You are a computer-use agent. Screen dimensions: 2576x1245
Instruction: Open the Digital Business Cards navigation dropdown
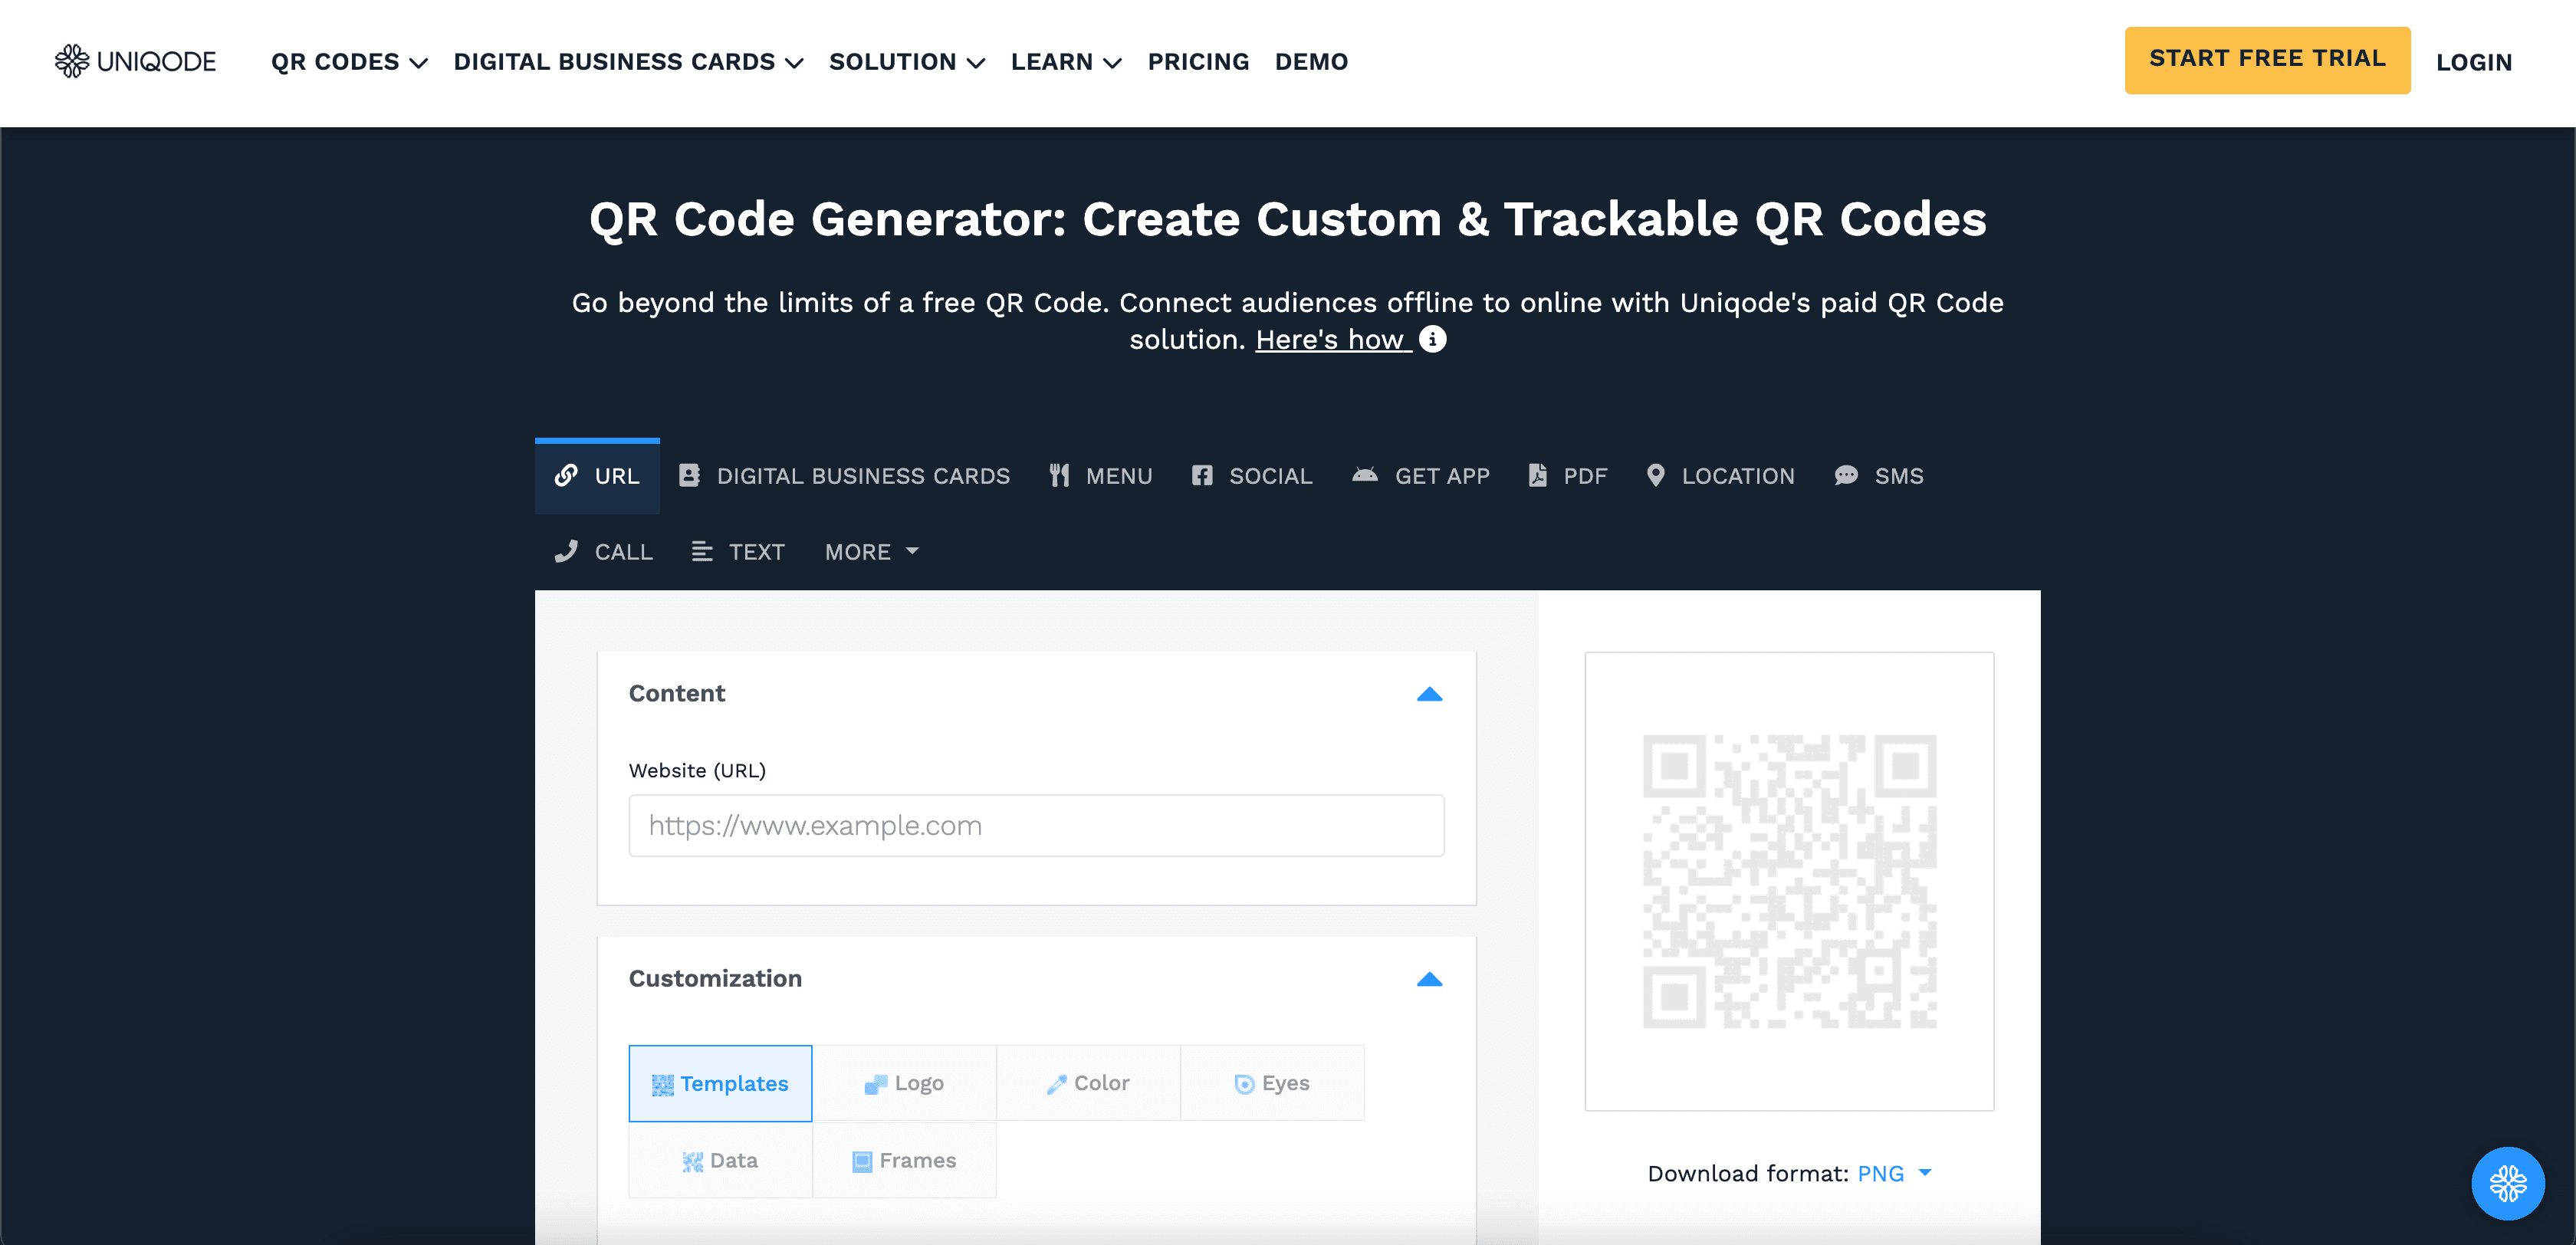pyautogui.click(x=628, y=62)
